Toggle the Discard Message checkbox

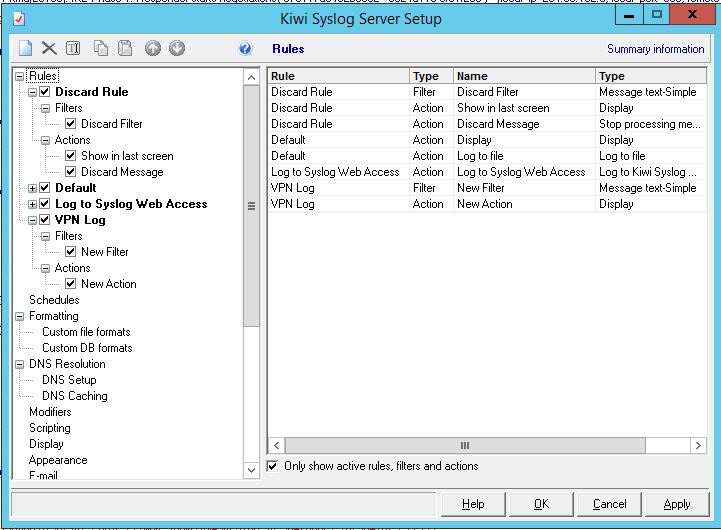[x=70, y=172]
